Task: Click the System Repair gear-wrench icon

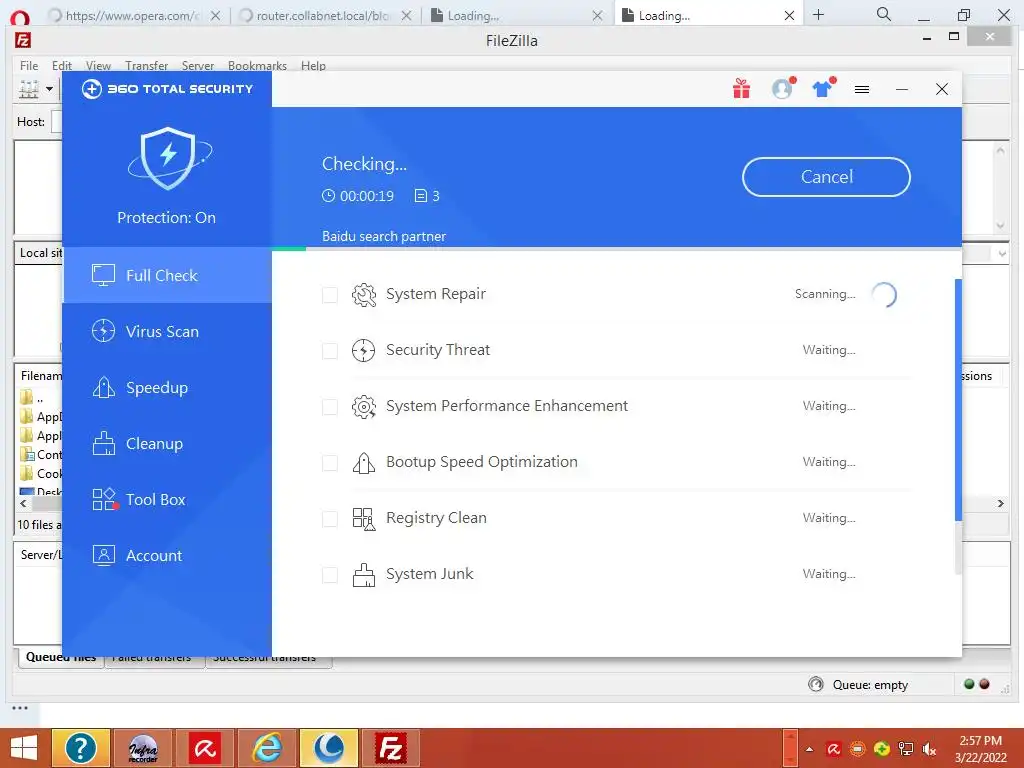Action: (364, 295)
